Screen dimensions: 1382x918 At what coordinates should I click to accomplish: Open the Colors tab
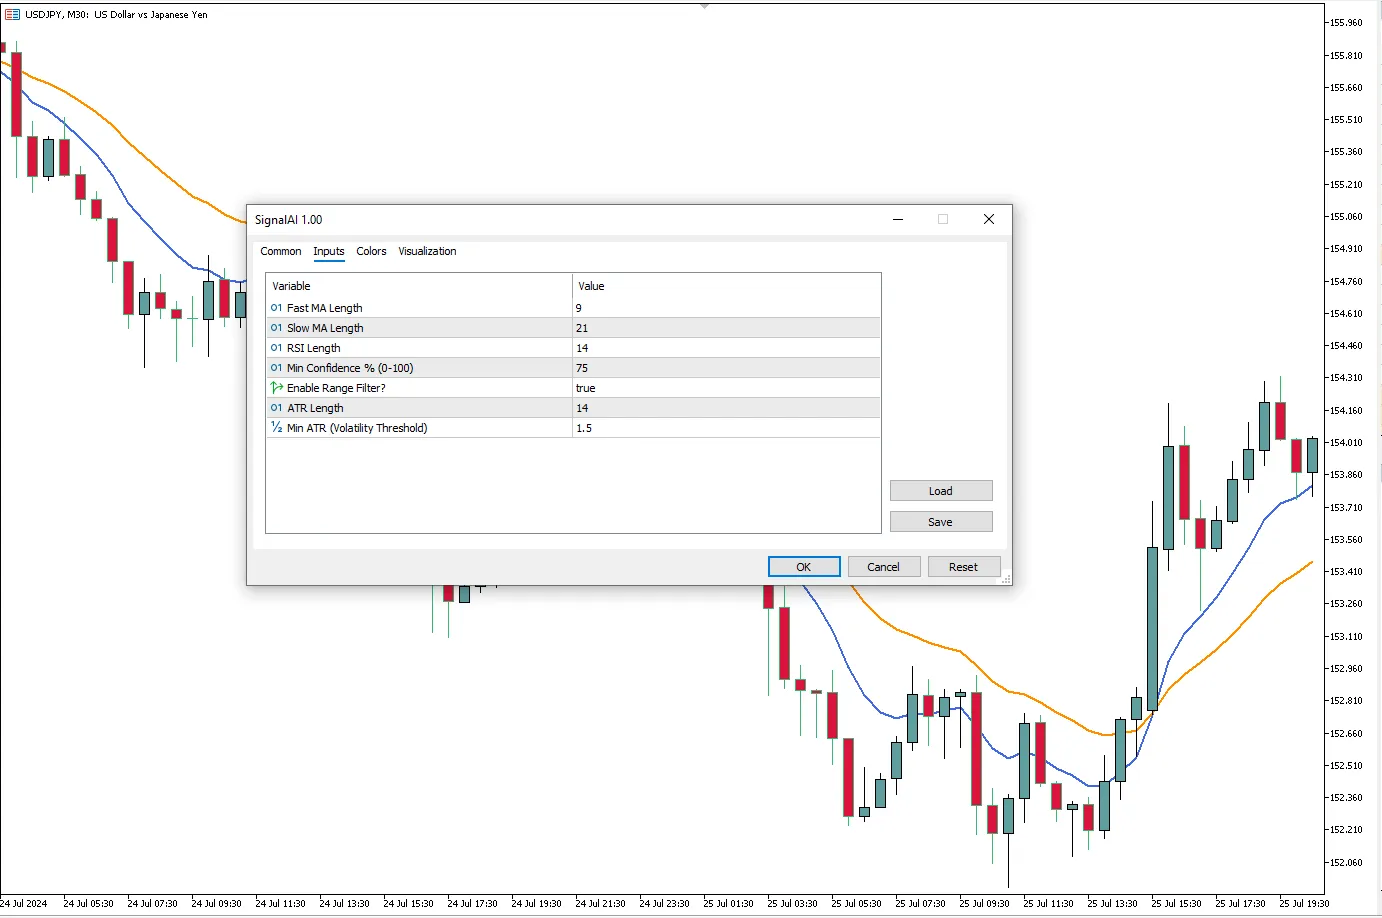tap(371, 252)
